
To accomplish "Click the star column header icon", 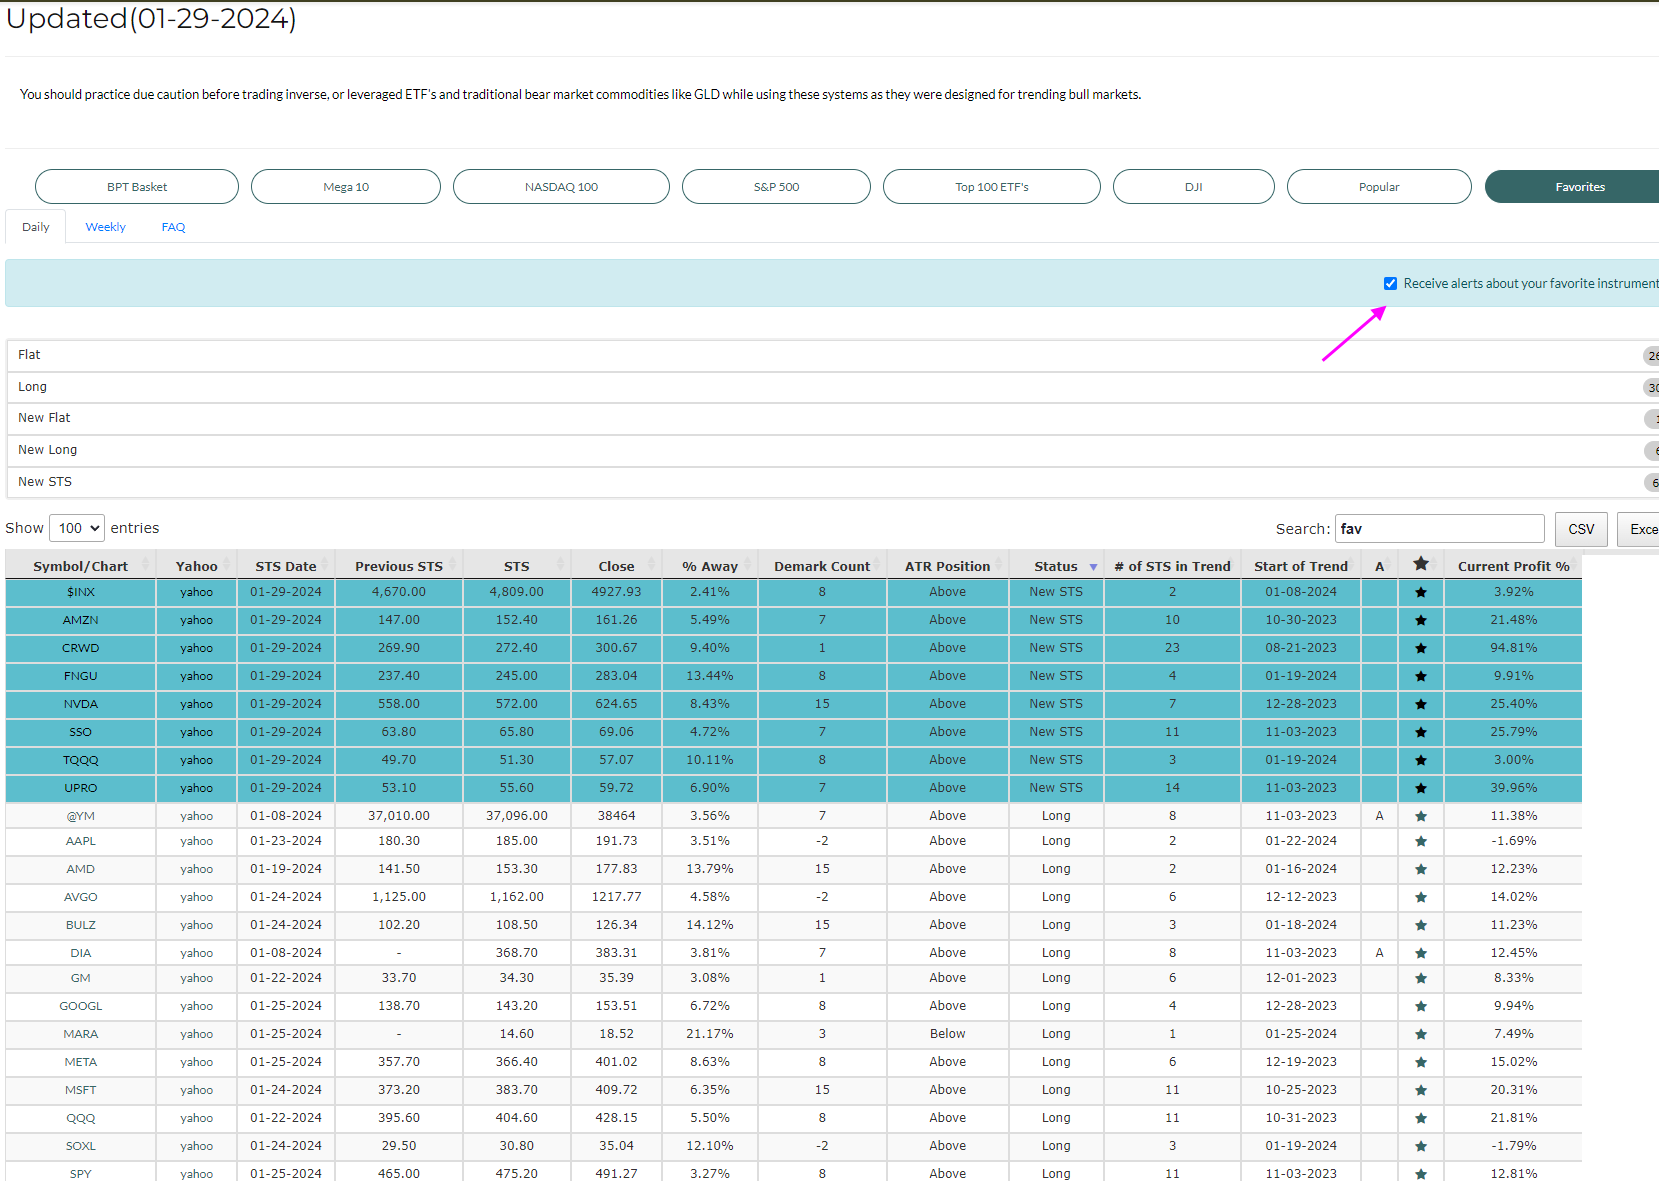I will click(1420, 564).
